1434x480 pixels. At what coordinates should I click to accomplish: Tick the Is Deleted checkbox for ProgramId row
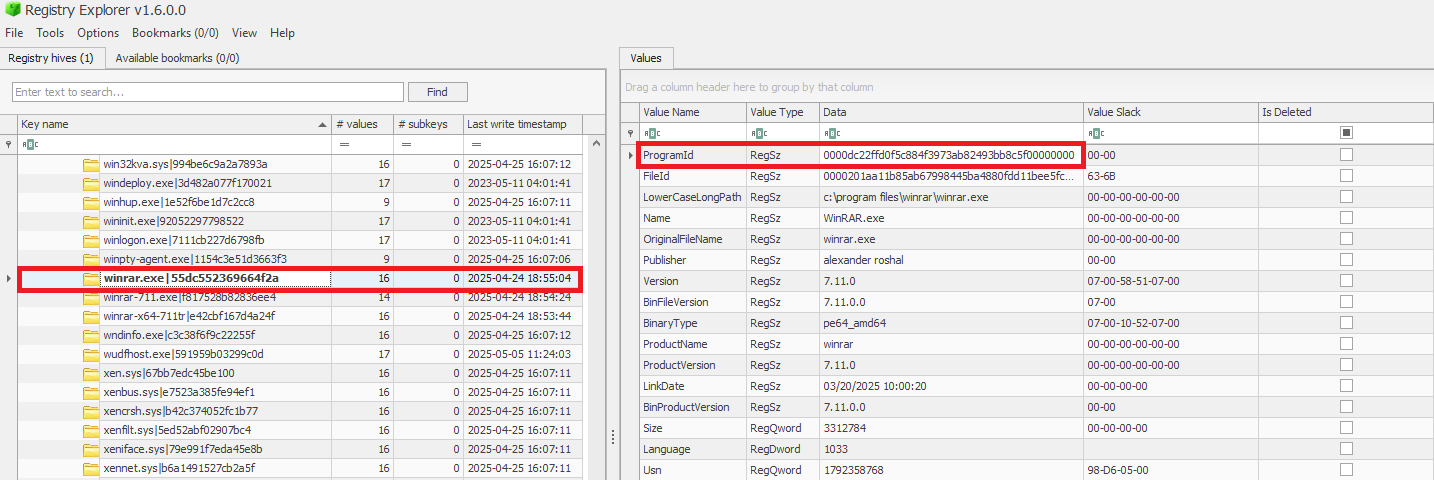[x=1346, y=155]
